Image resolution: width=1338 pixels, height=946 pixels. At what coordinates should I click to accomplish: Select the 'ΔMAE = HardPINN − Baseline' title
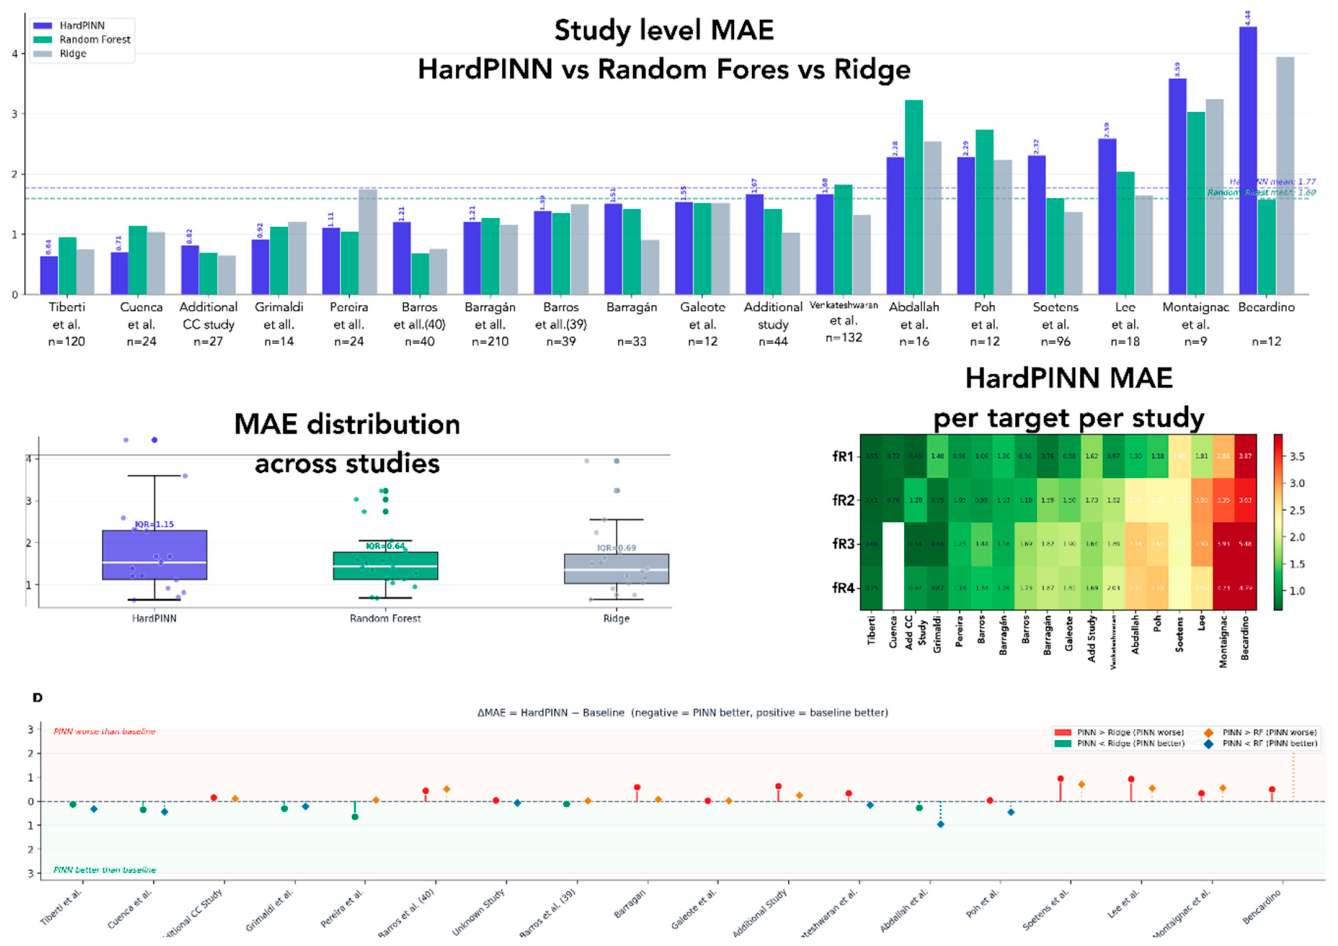551,713
